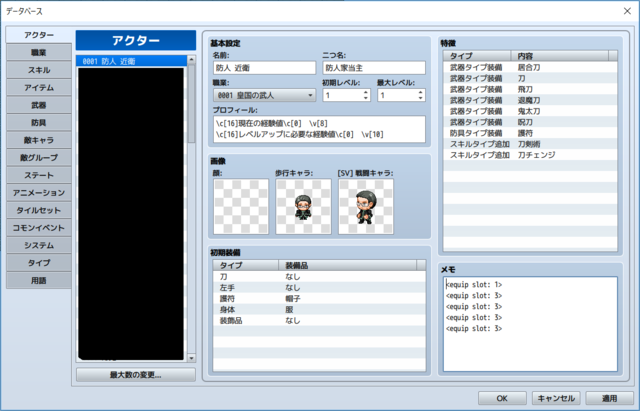
Task: Increase the 最大レベル value with up arrow
Action: (420, 92)
